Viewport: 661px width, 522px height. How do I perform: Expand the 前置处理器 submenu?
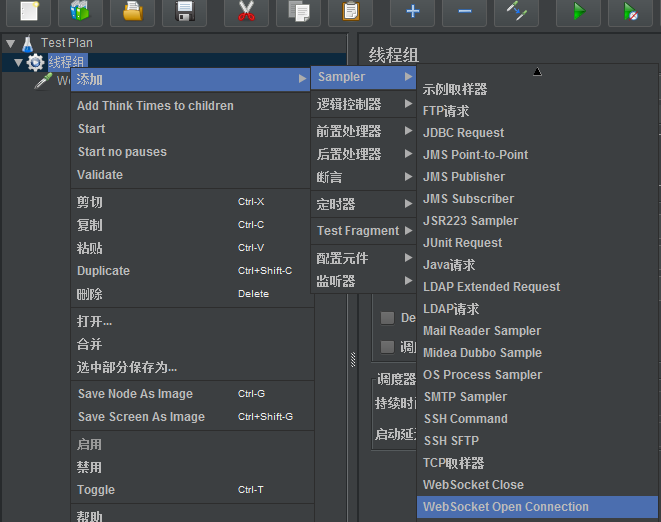point(363,131)
